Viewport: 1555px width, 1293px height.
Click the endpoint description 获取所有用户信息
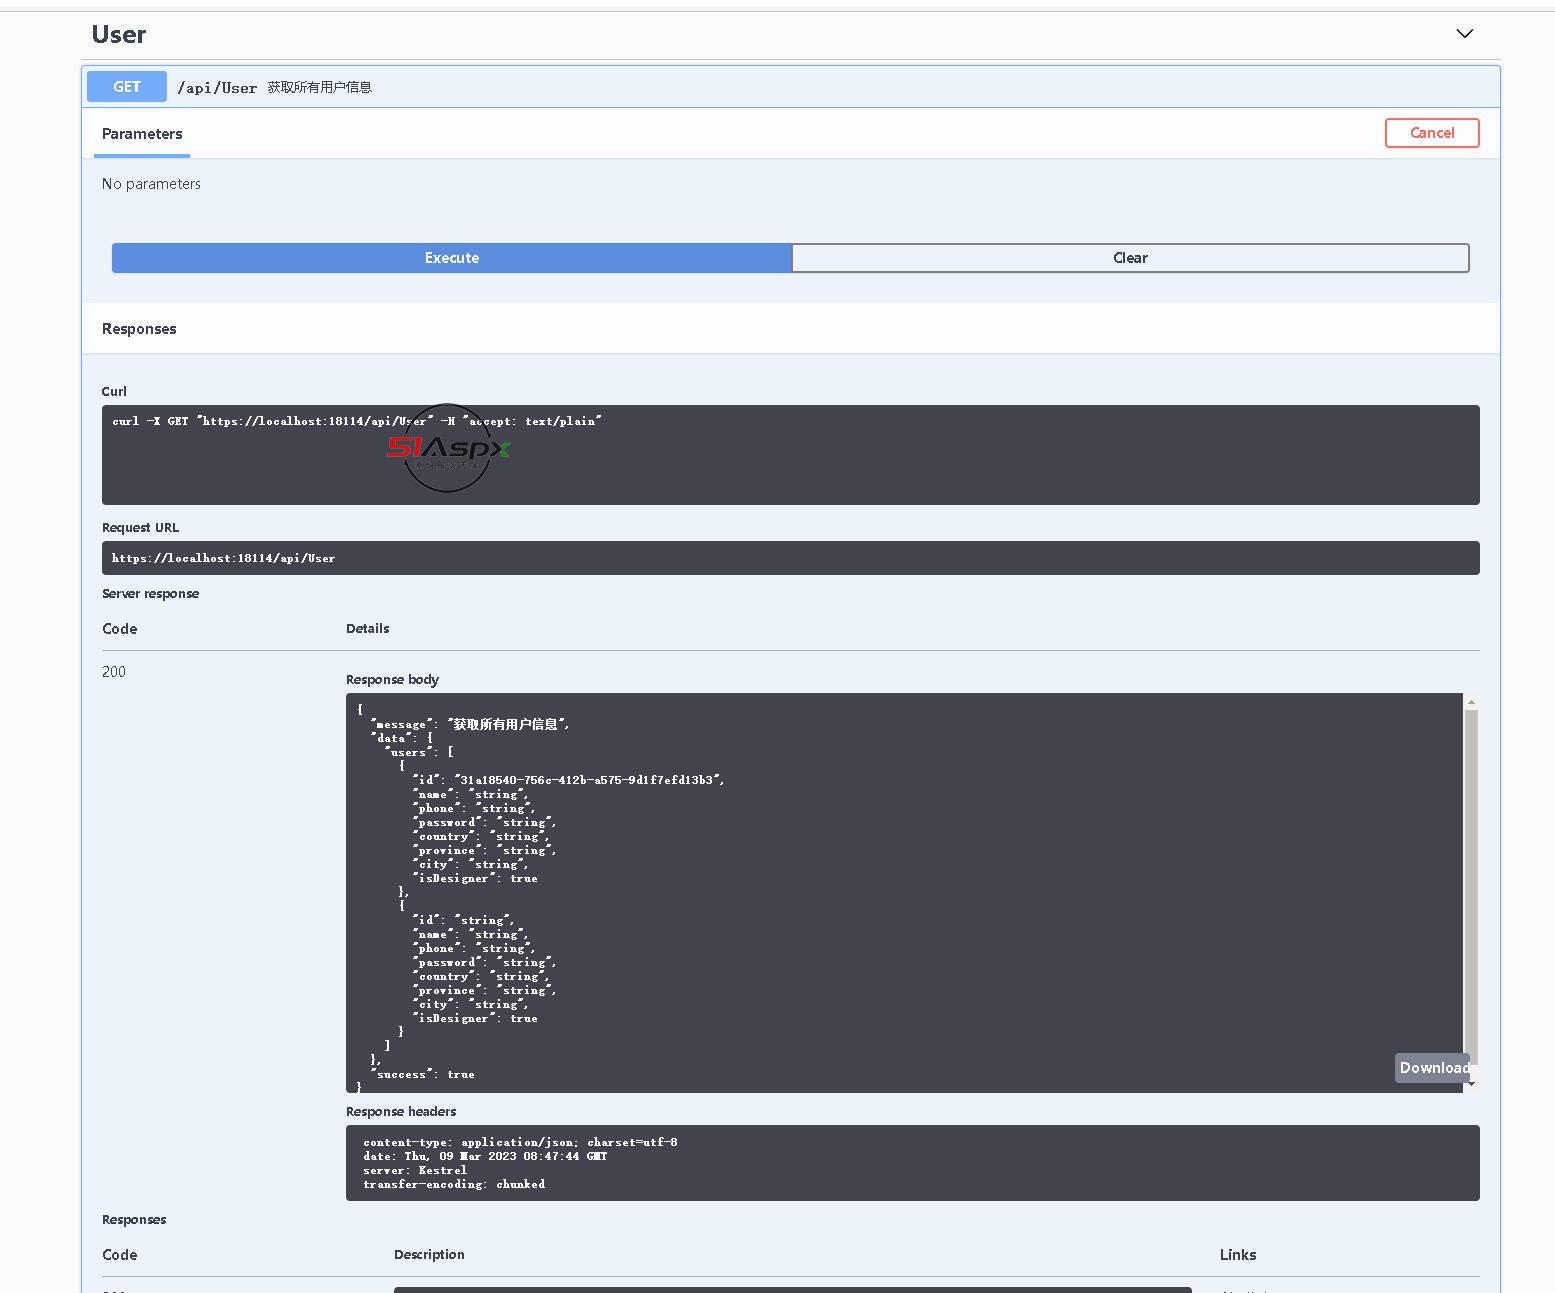319,88
